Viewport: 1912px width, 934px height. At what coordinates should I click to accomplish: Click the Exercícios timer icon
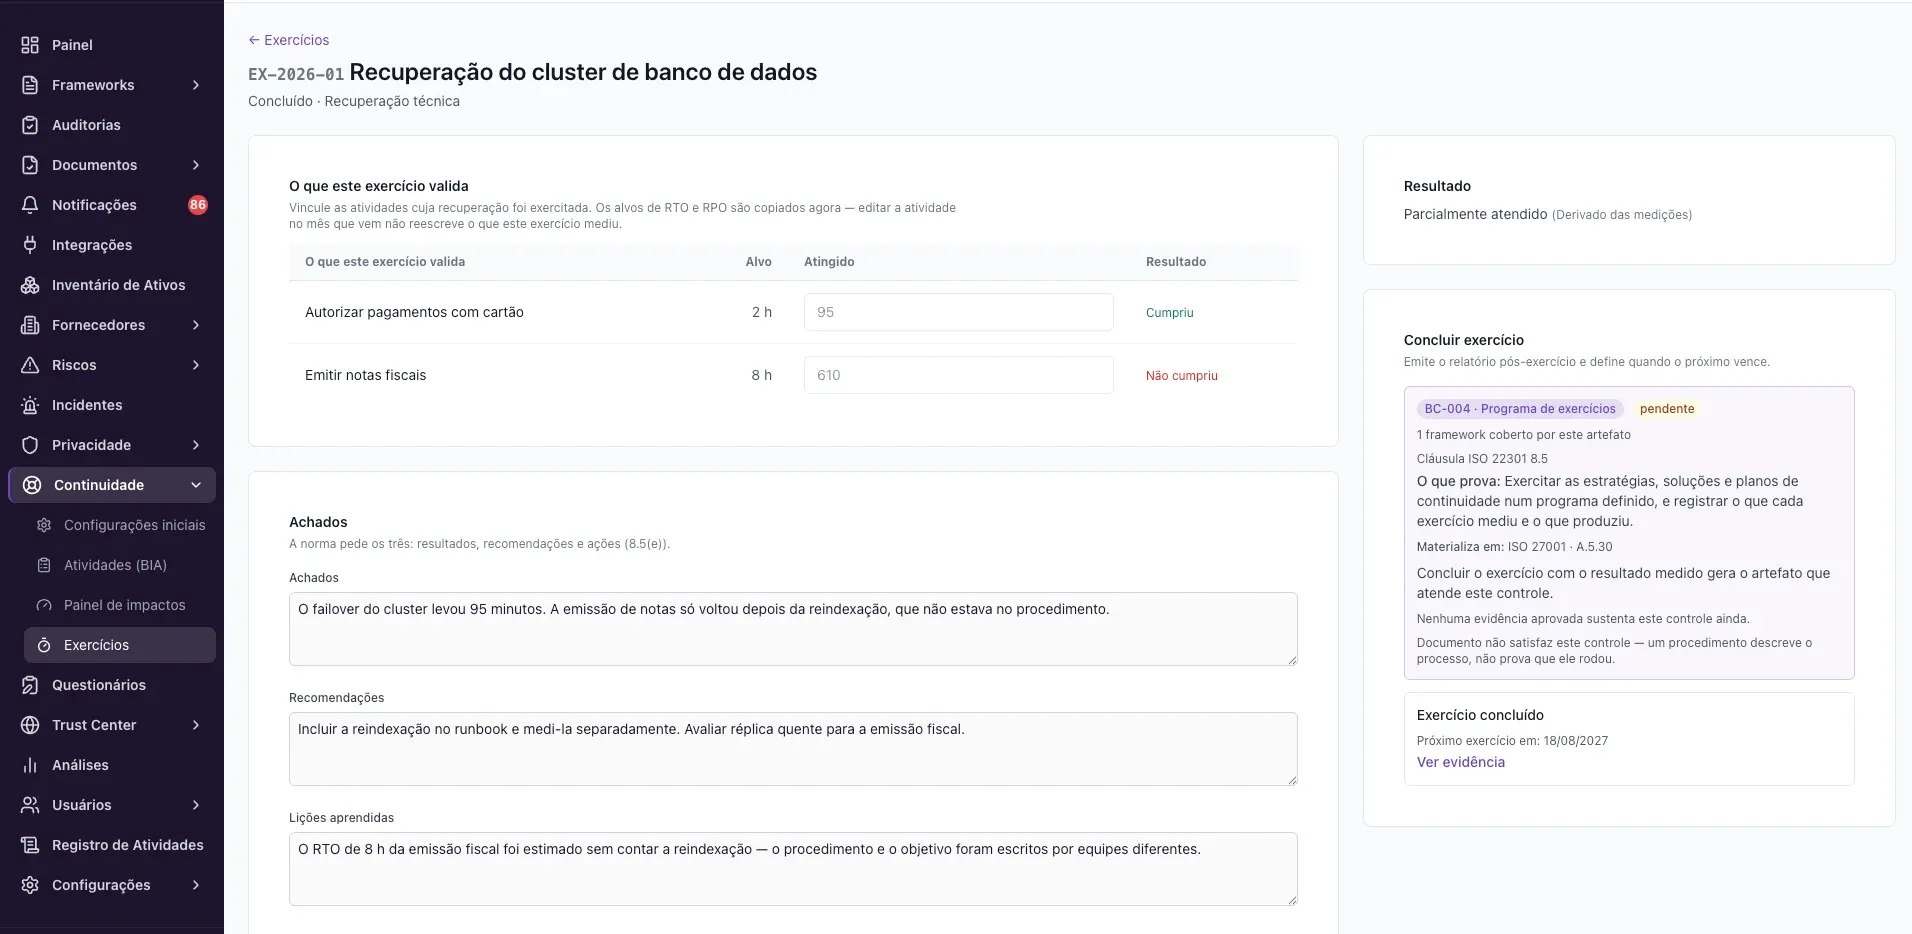click(44, 645)
